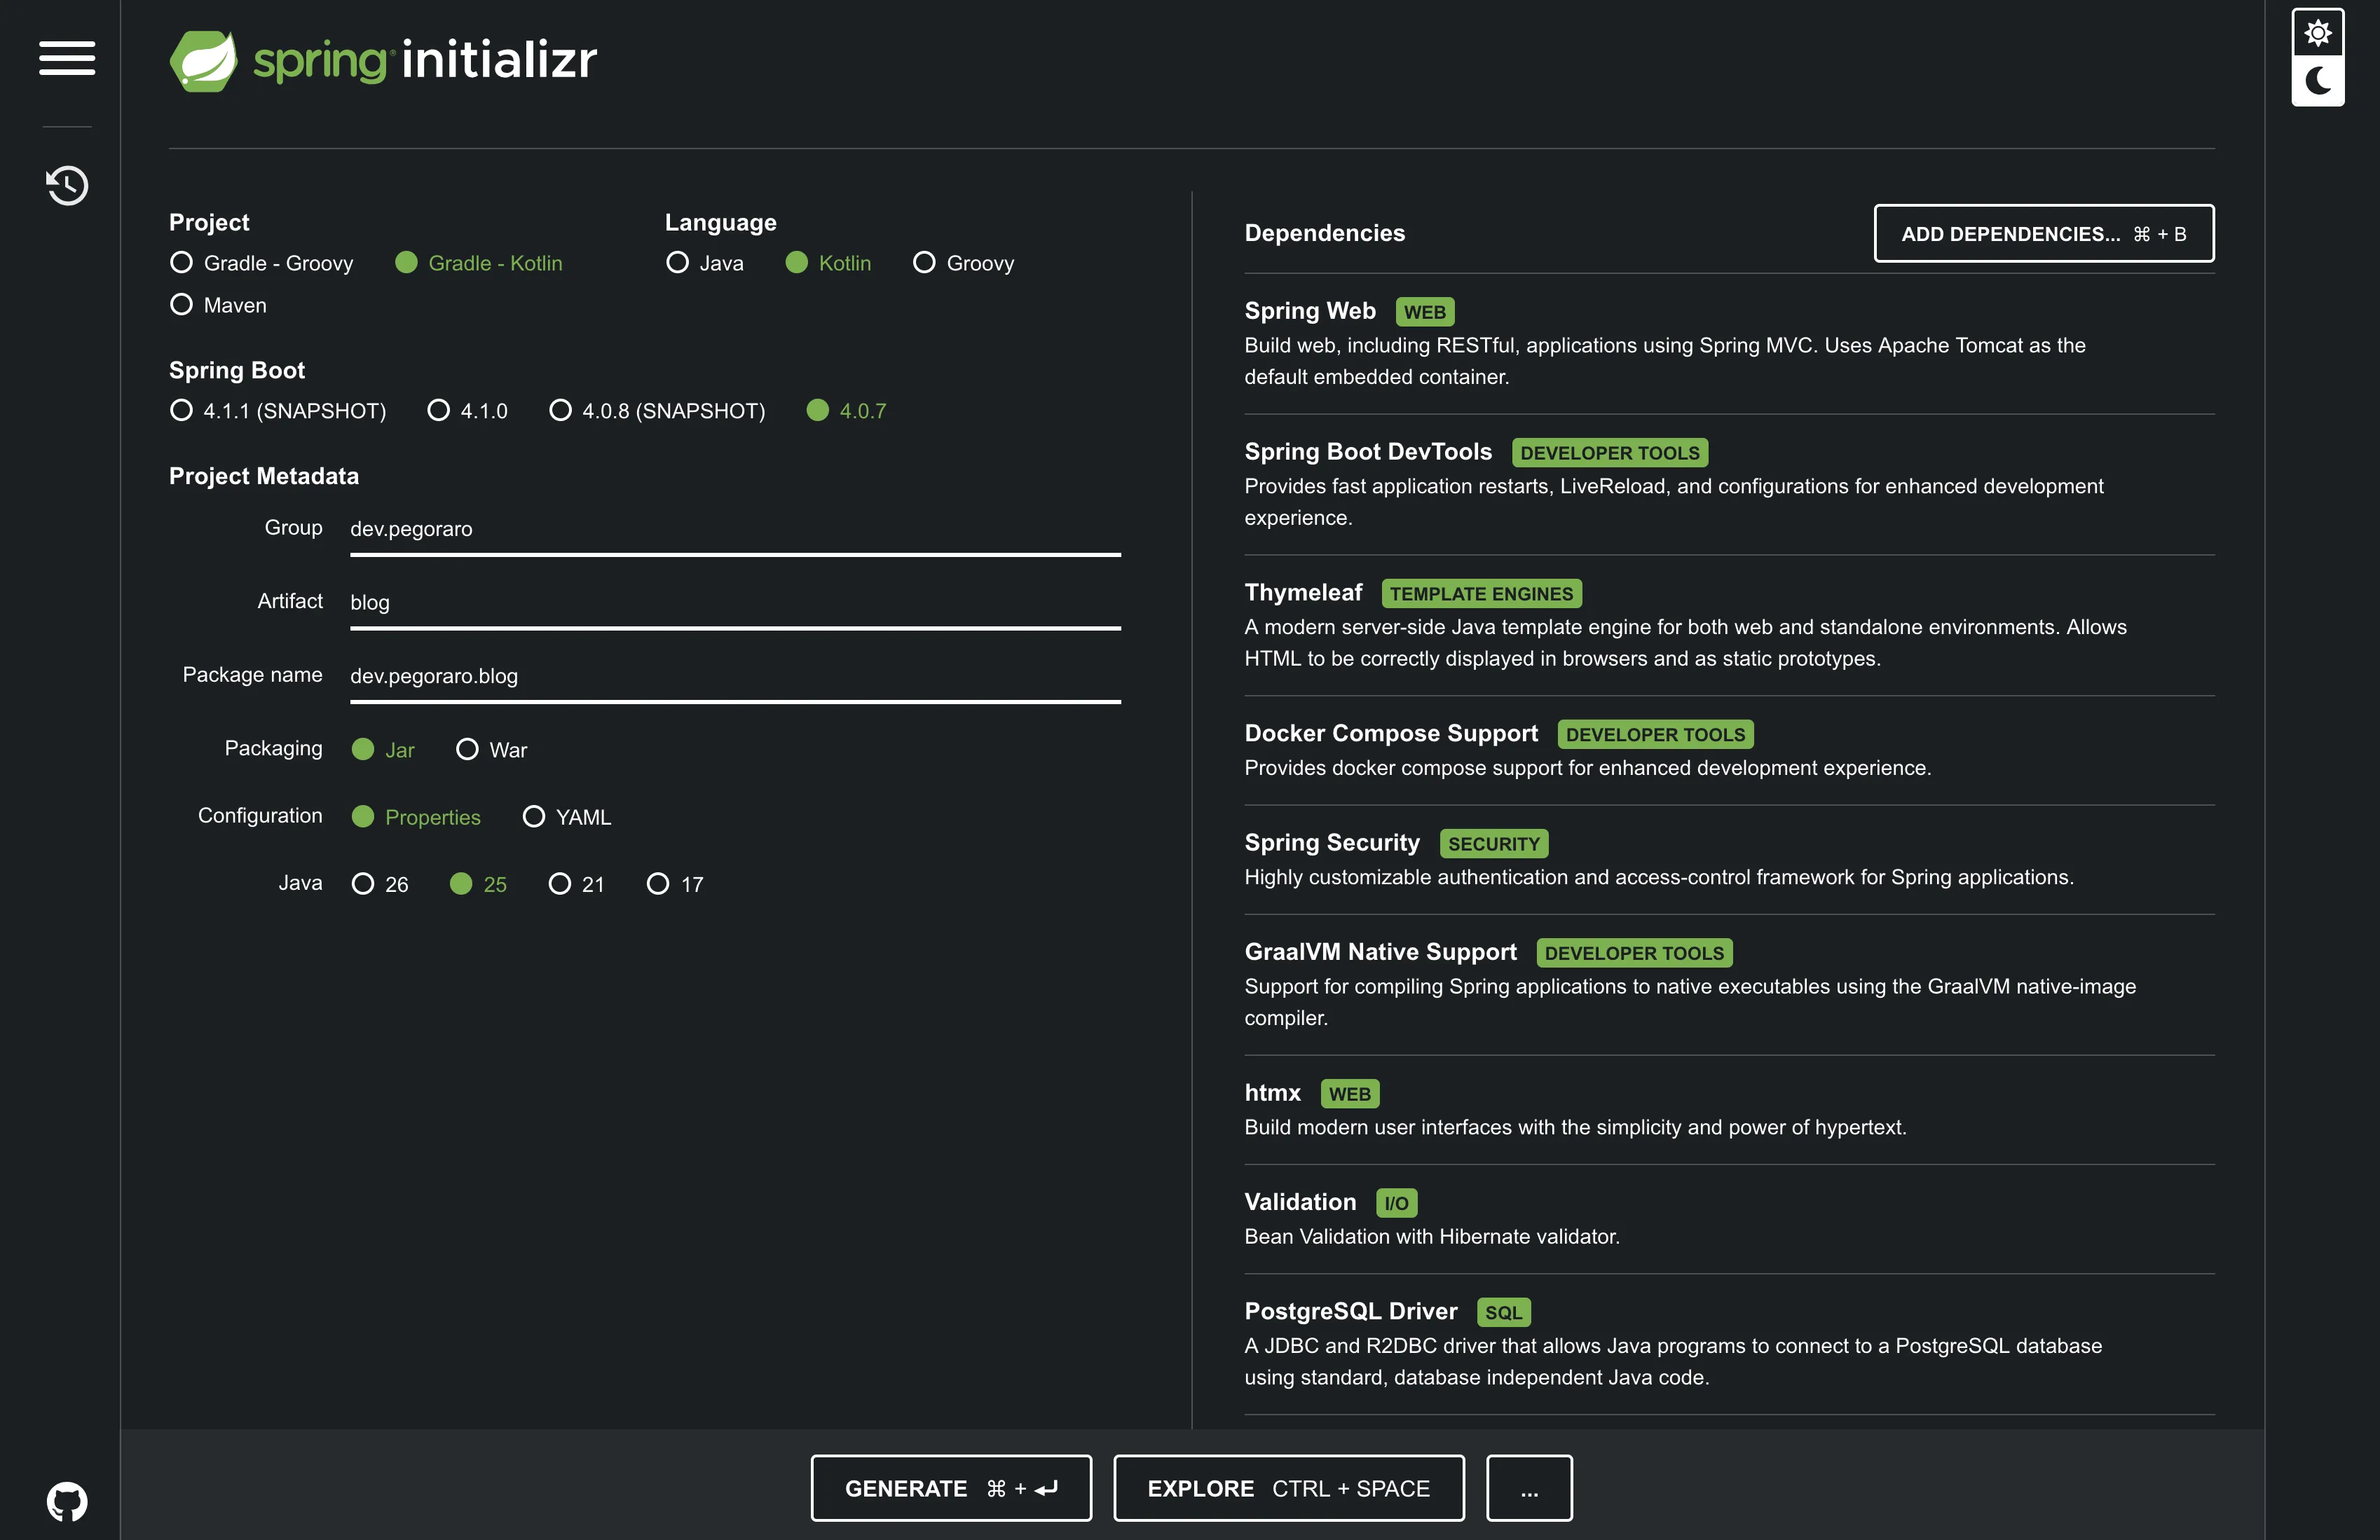Click the Group input field
The image size is (2380, 1540).
[x=735, y=530]
